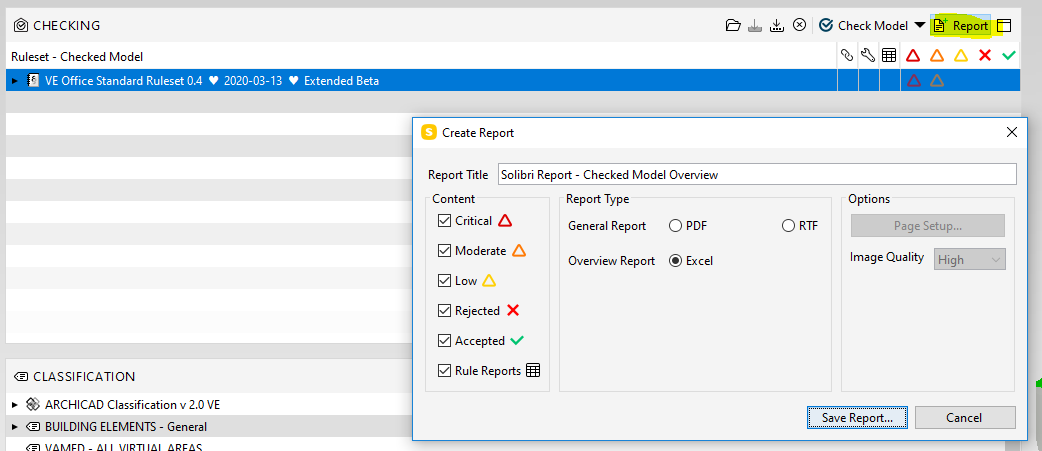Run Check Model button

tap(864, 26)
